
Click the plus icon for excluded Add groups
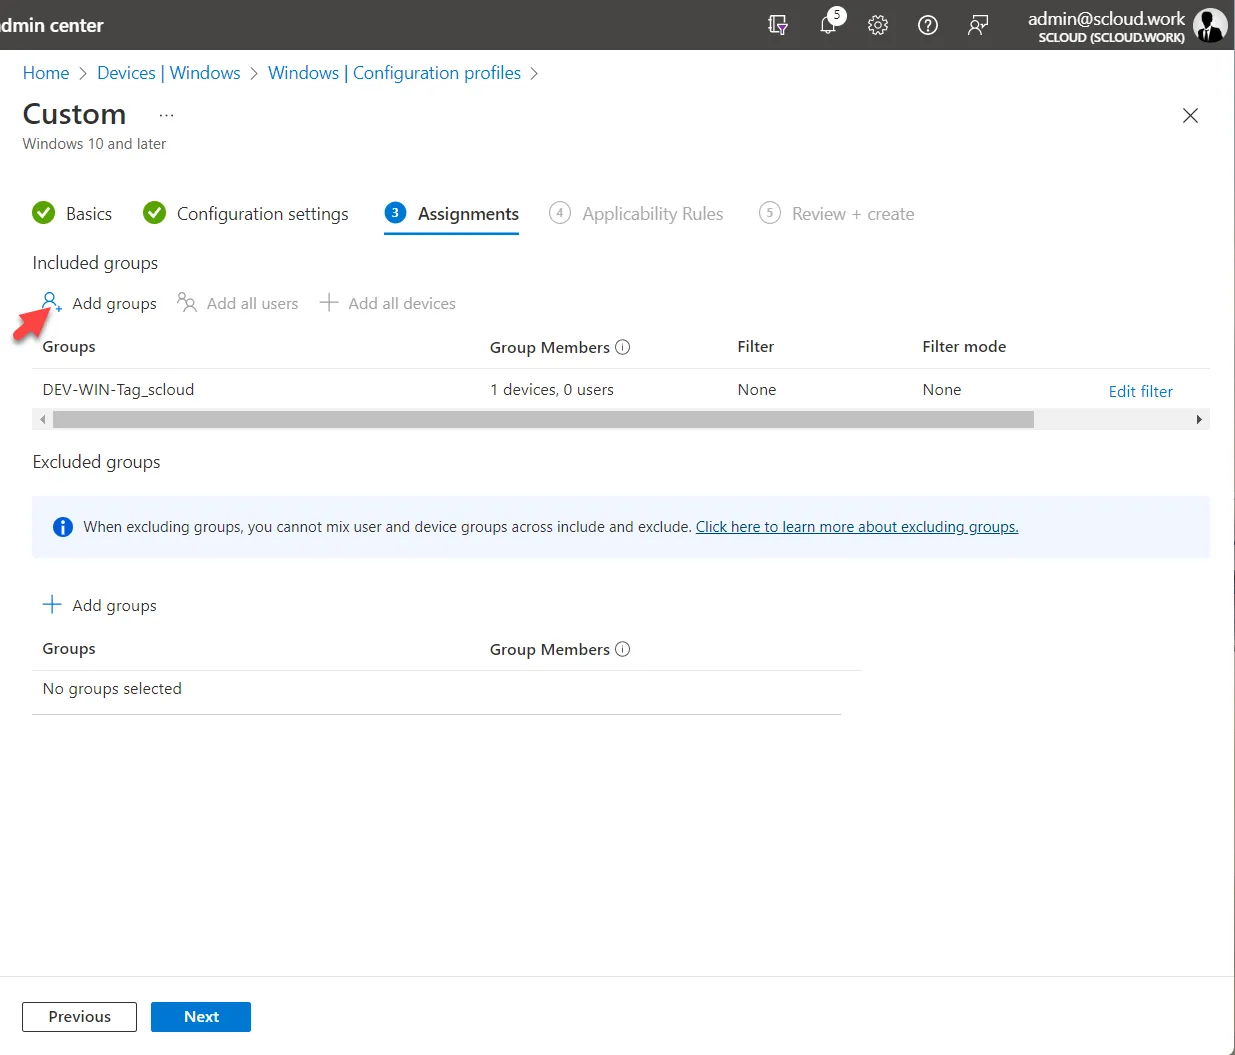tap(52, 604)
